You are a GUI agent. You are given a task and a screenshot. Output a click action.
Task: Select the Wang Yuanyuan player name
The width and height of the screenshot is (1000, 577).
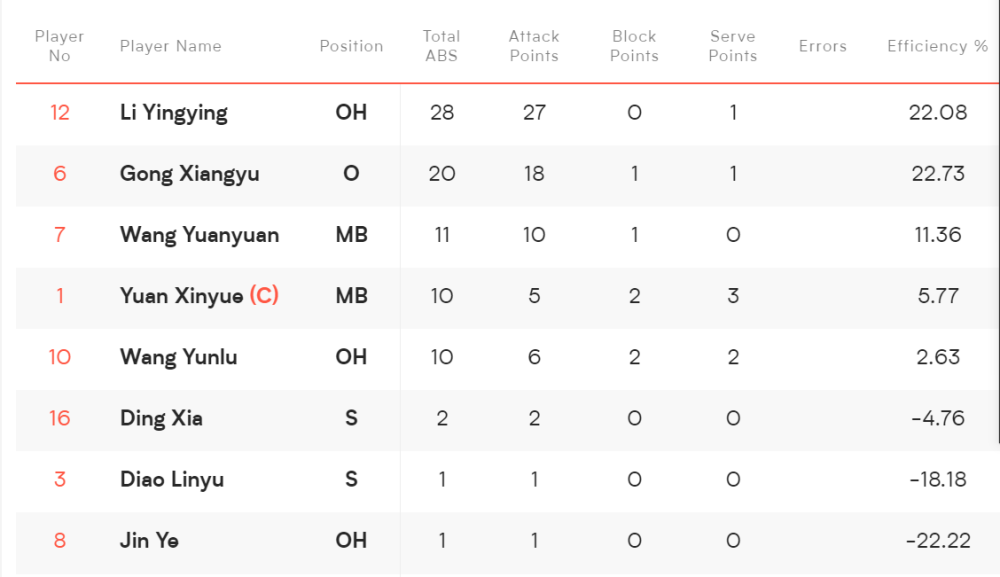[199, 235]
